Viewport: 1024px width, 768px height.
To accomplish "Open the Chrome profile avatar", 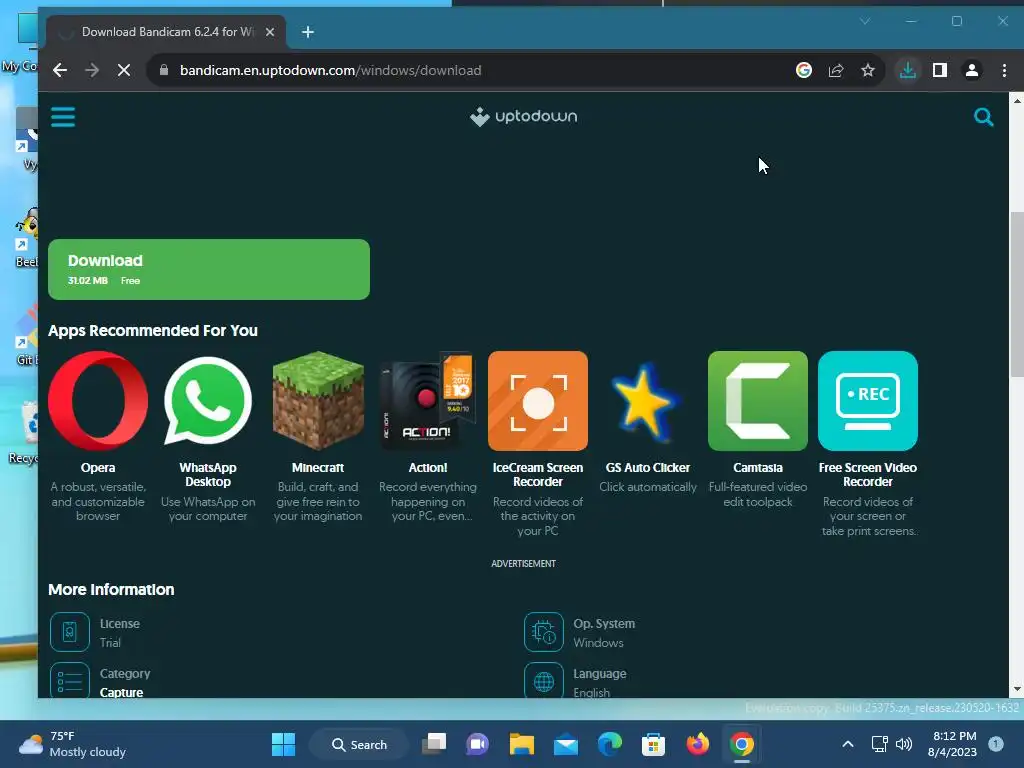I will click(x=972, y=70).
